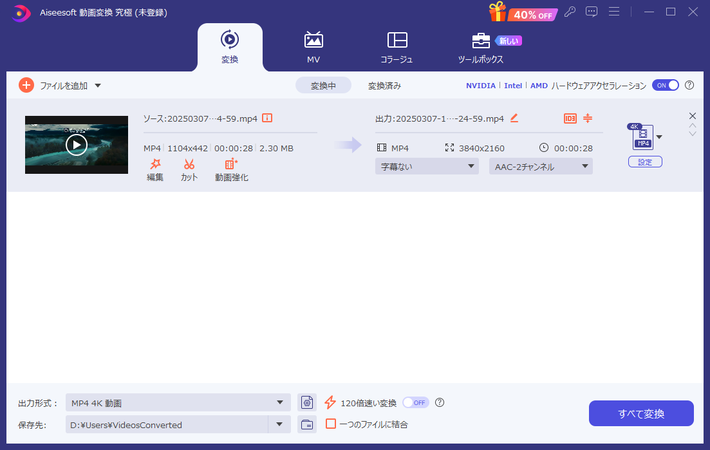Click the すべて変換 button
710x450 pixels.
[x=641, y=413]
